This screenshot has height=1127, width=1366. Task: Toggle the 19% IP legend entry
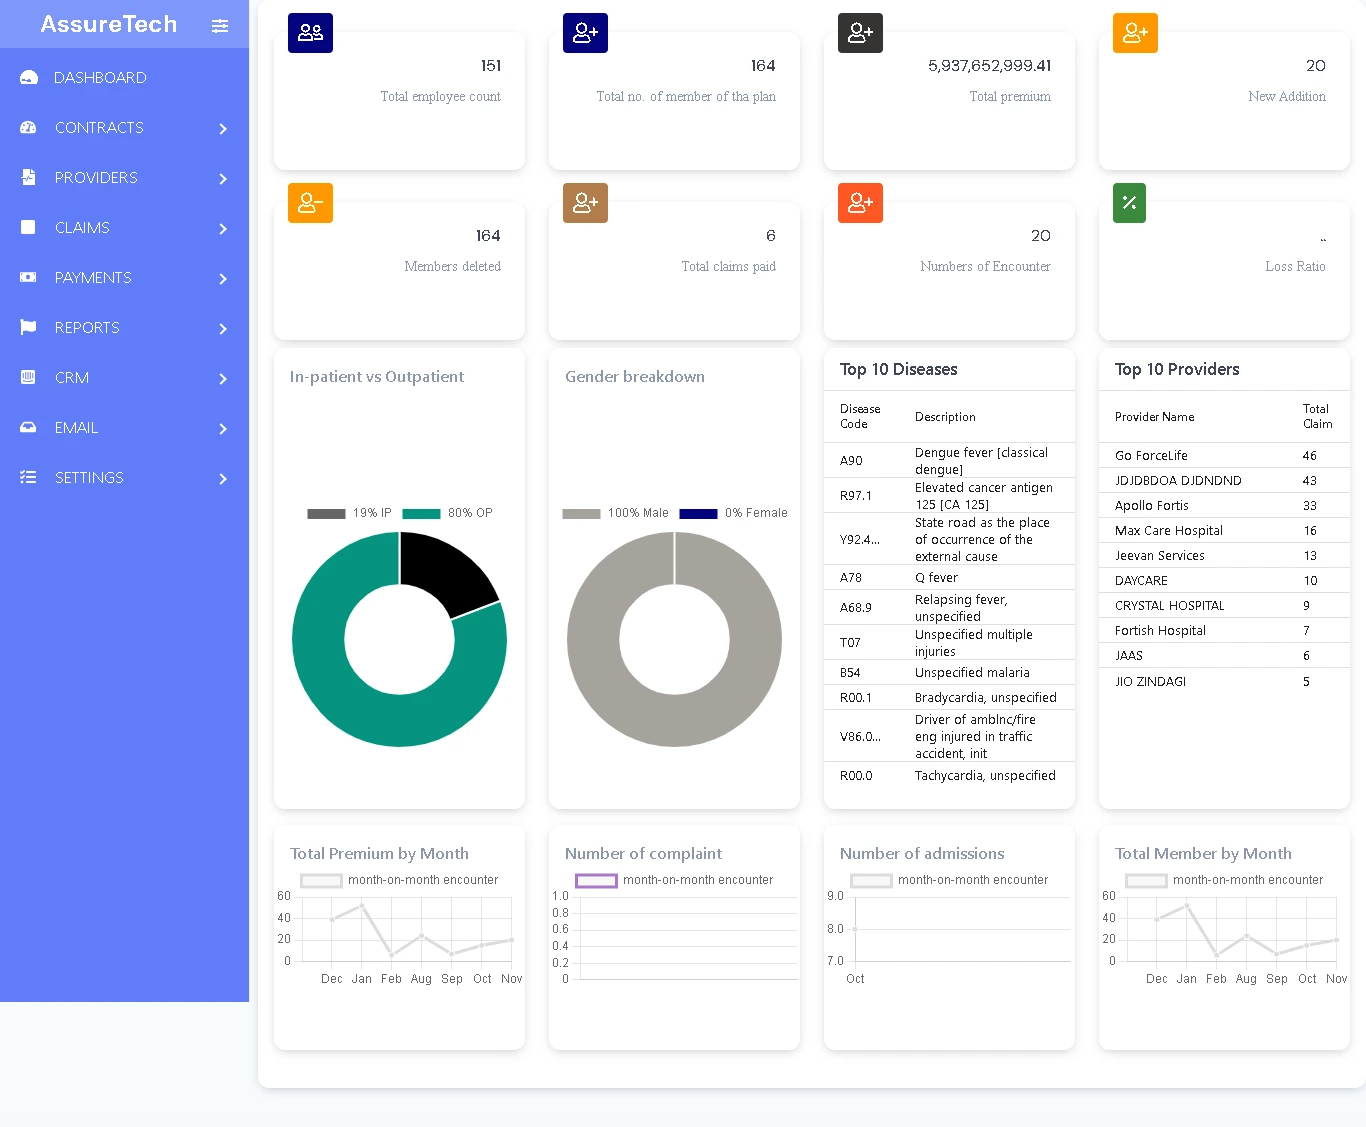(350, 513)
